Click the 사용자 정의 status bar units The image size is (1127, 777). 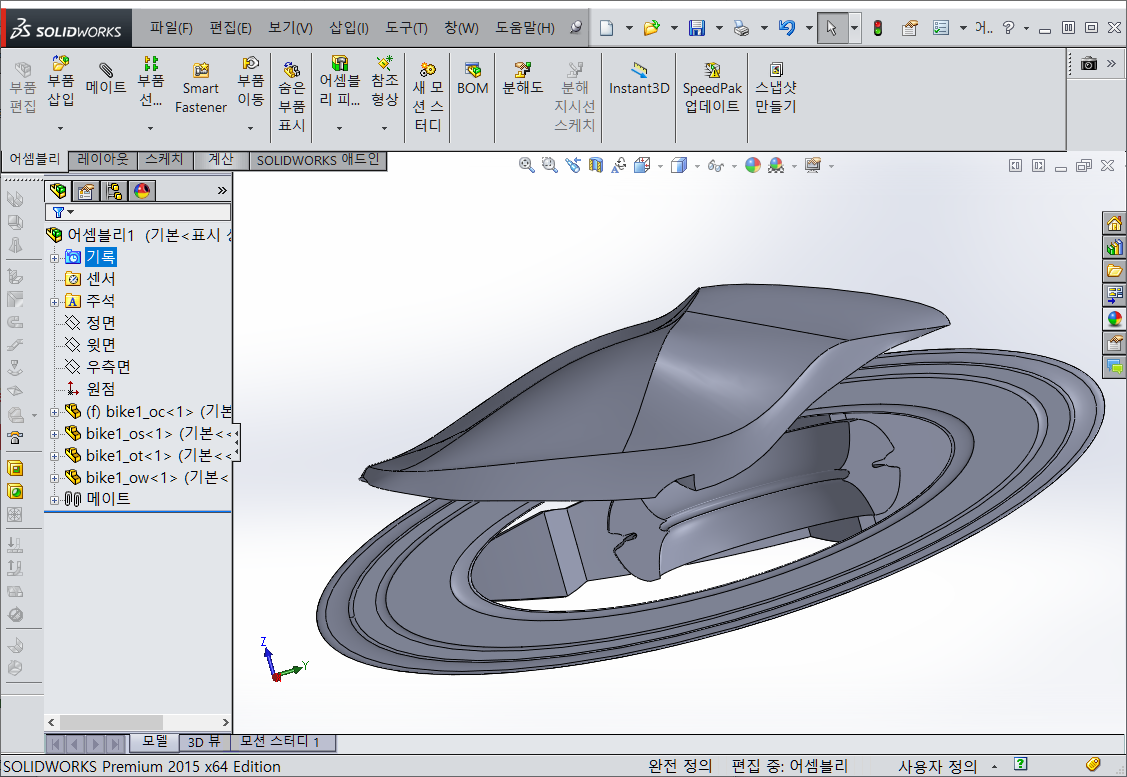[937, 766]
